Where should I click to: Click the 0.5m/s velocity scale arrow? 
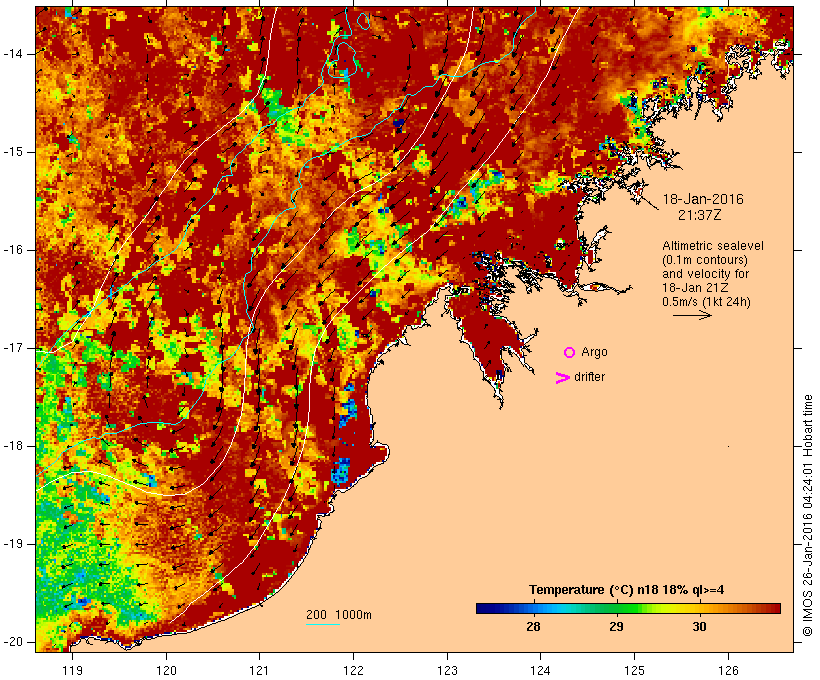[692, 315]
